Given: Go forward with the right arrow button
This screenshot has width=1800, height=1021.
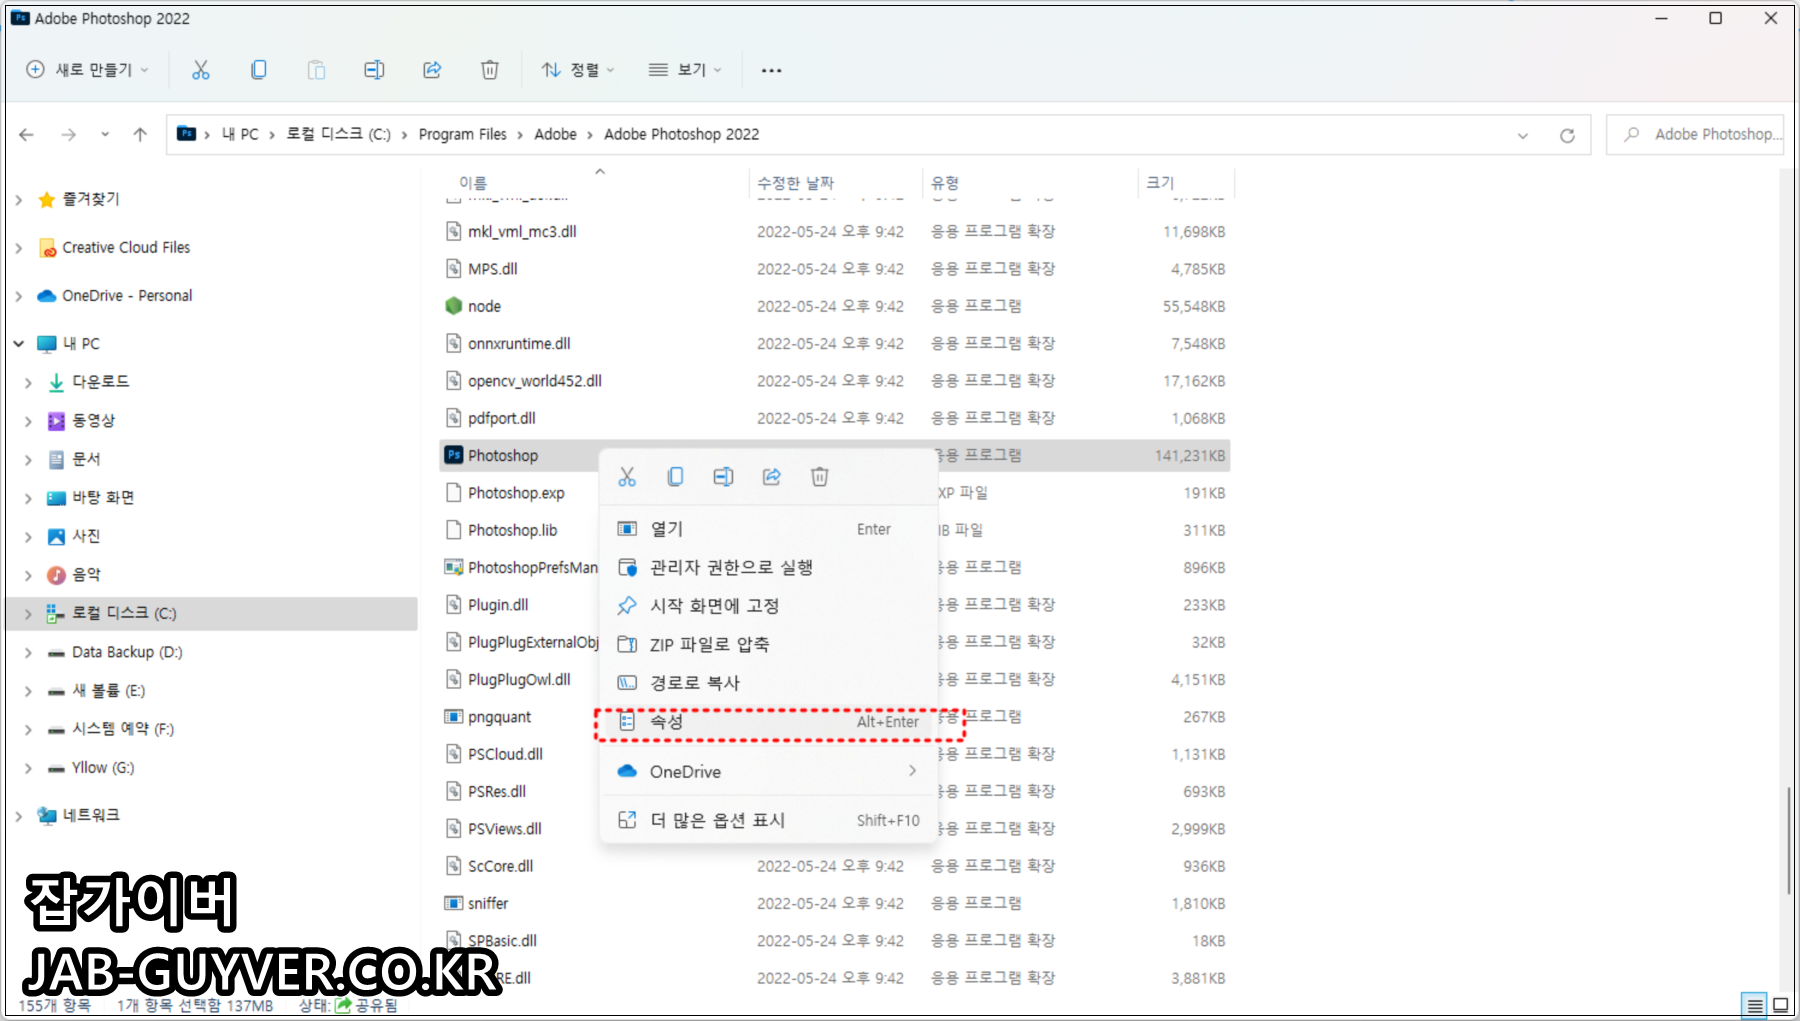Looking at the screenshot, I should click(x=68, y=134).
